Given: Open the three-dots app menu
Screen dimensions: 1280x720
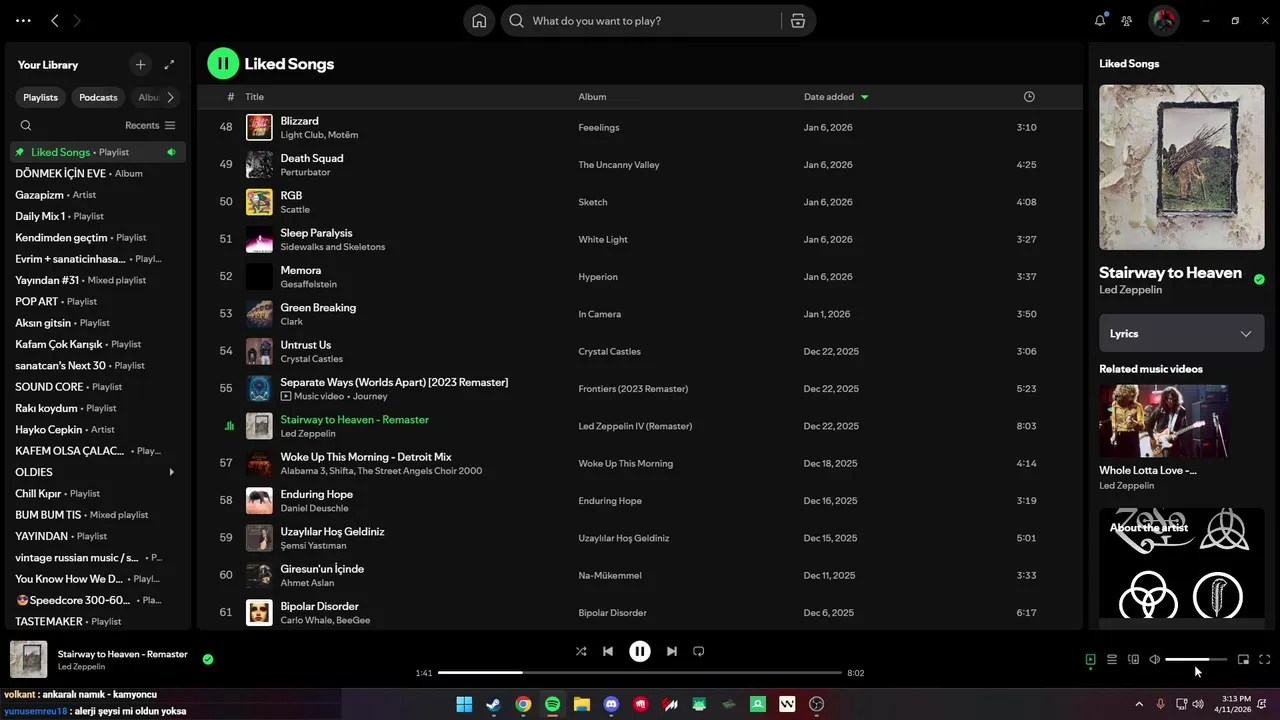Looking at the screenshot, I should pyautogui.click(x=23, y=20).
